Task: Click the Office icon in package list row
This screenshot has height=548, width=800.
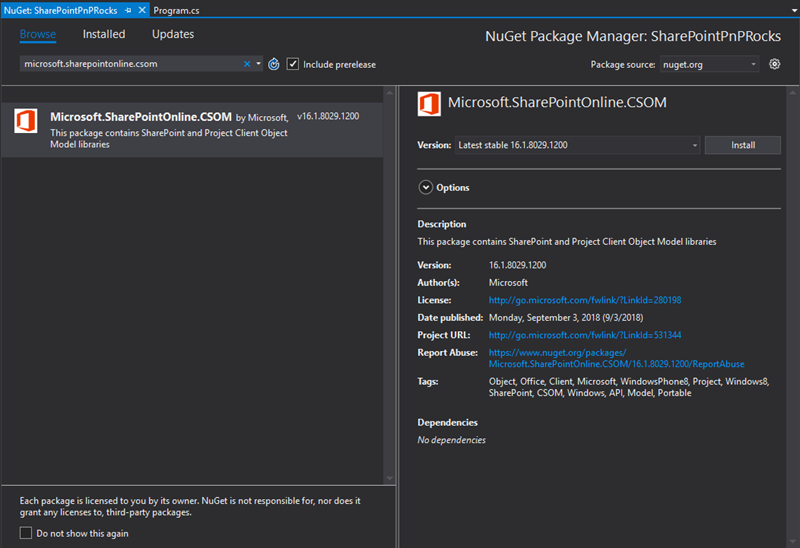Action: pos(26,121)
